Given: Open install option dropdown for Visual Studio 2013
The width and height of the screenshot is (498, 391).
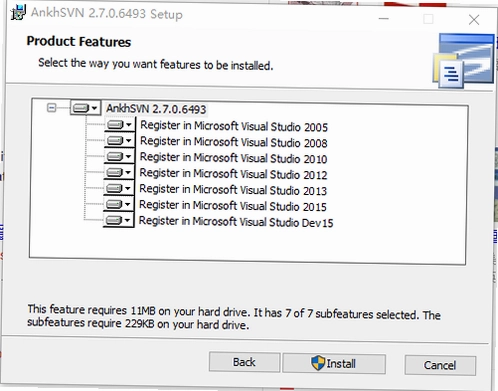Looking at the screenshot, I should 119,188.
